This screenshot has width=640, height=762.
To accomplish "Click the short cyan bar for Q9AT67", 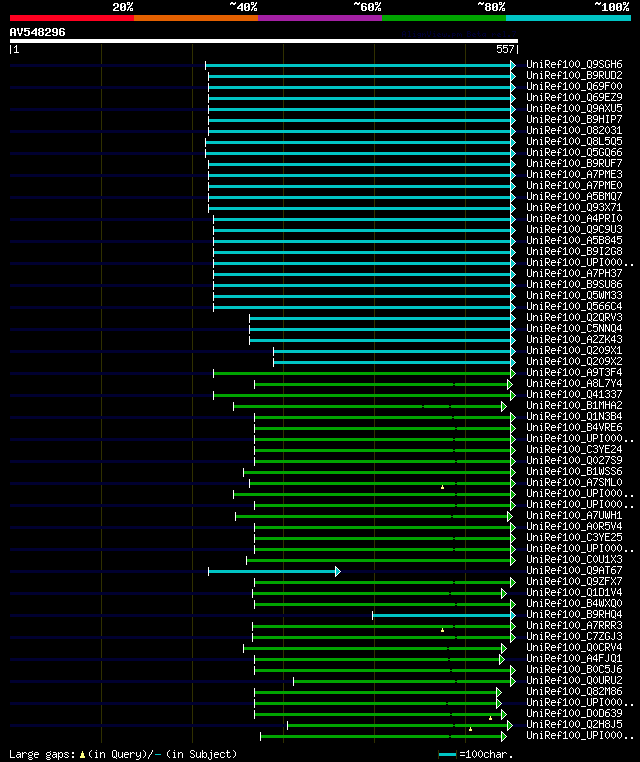I will point(274,571).
